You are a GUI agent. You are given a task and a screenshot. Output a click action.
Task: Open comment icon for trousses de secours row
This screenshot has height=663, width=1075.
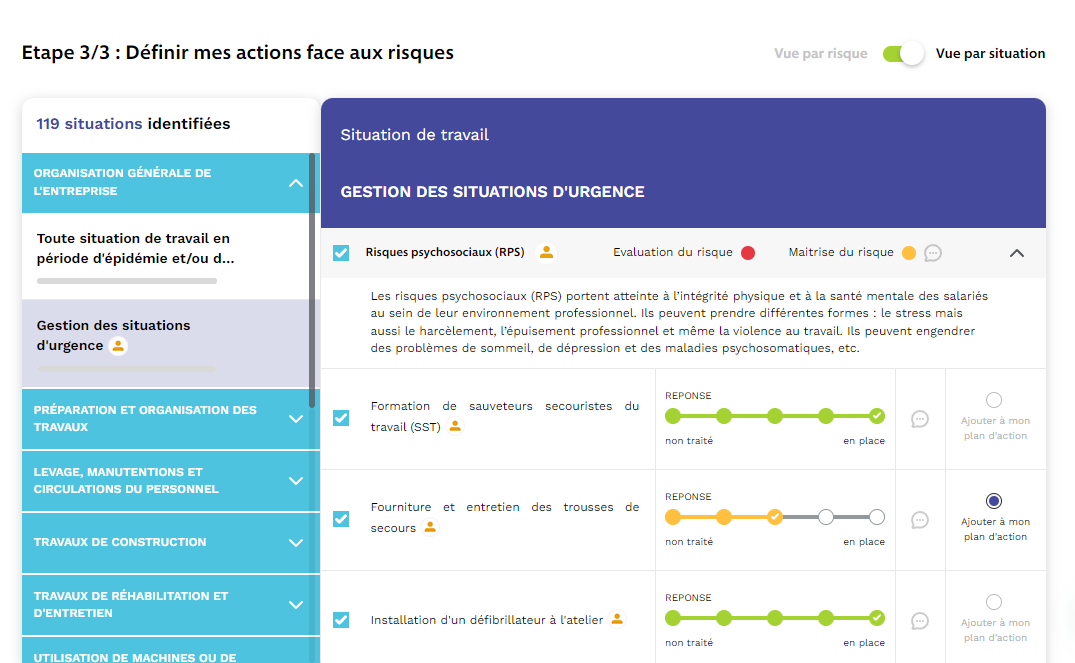coord(920,520)
